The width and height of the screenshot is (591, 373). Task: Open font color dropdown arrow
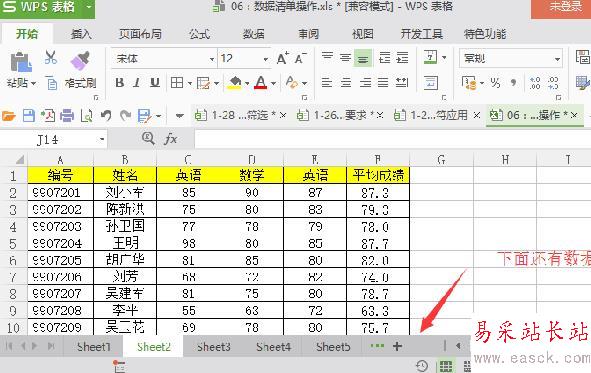click(274, 83)
